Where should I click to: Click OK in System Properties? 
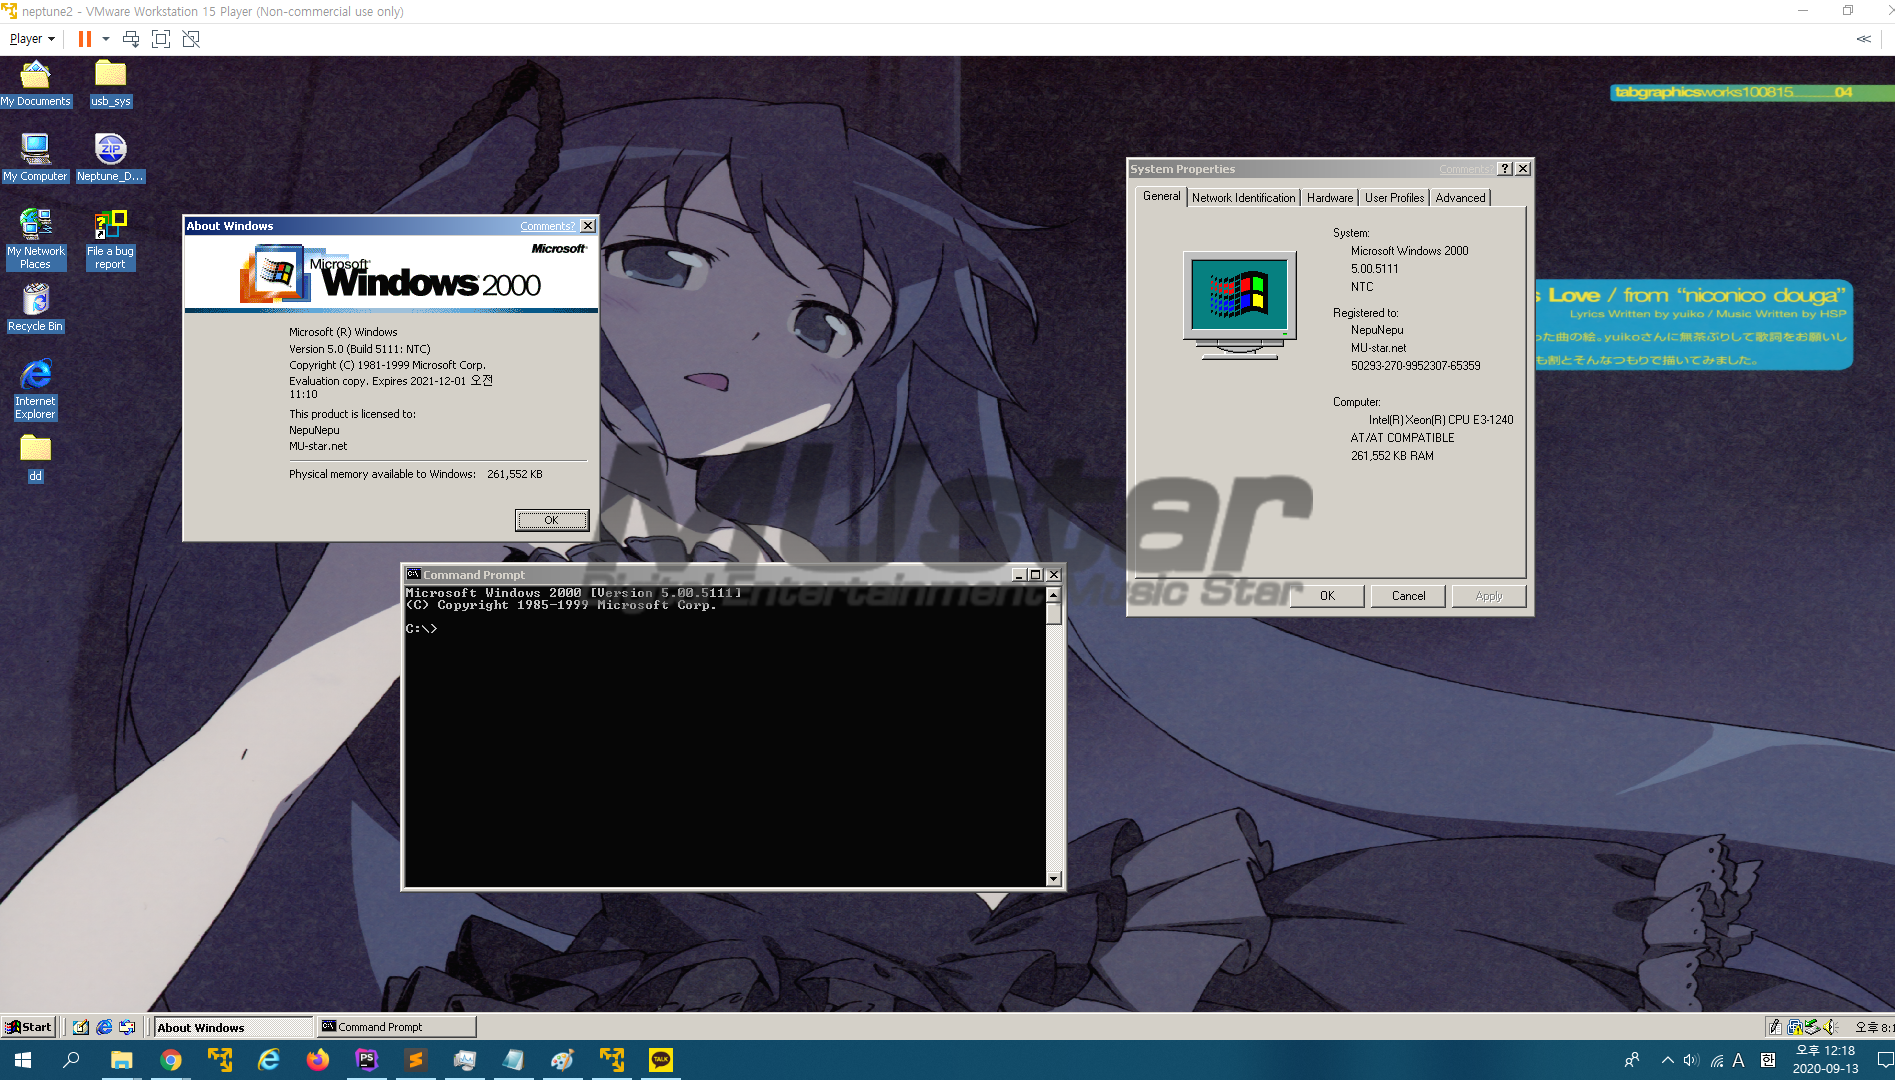[x=1327, y=596]
